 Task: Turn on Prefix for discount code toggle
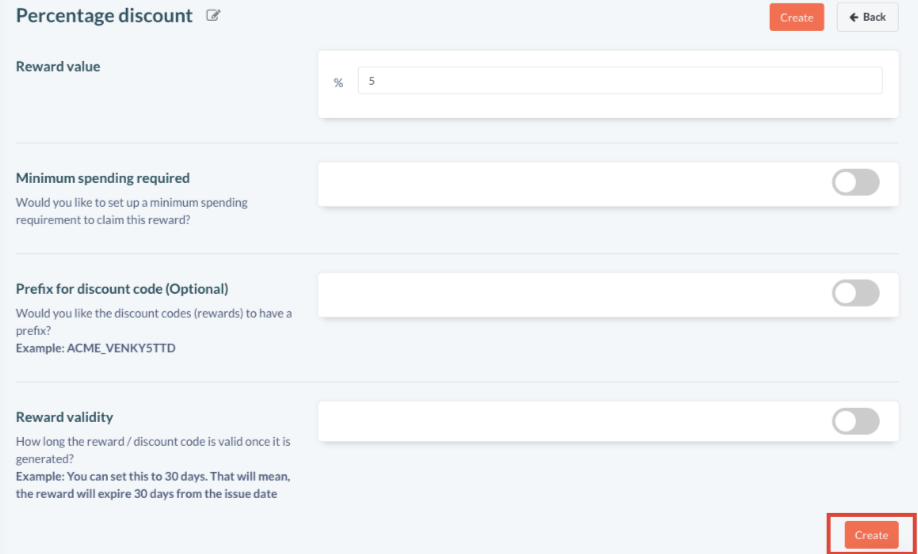tap(855, 293)
